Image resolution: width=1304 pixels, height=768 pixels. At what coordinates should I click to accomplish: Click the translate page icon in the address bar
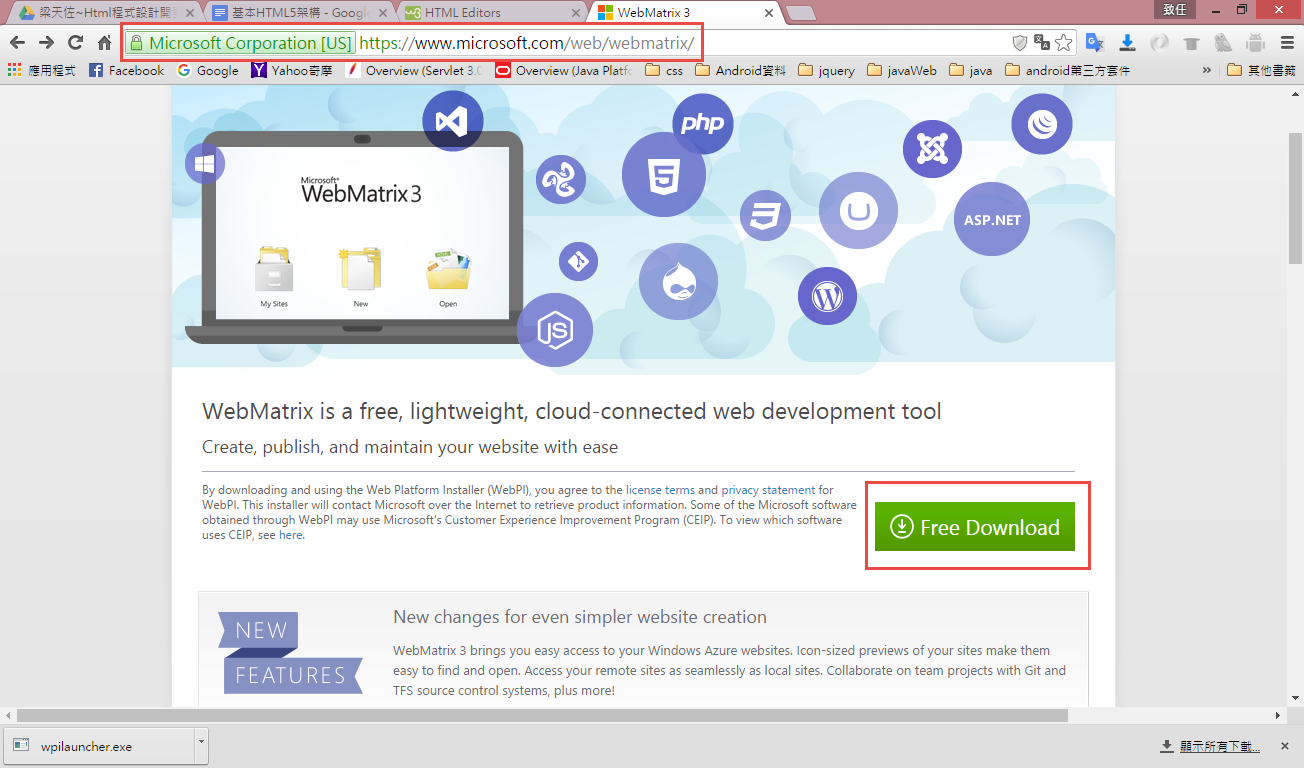pos(1042,43)
